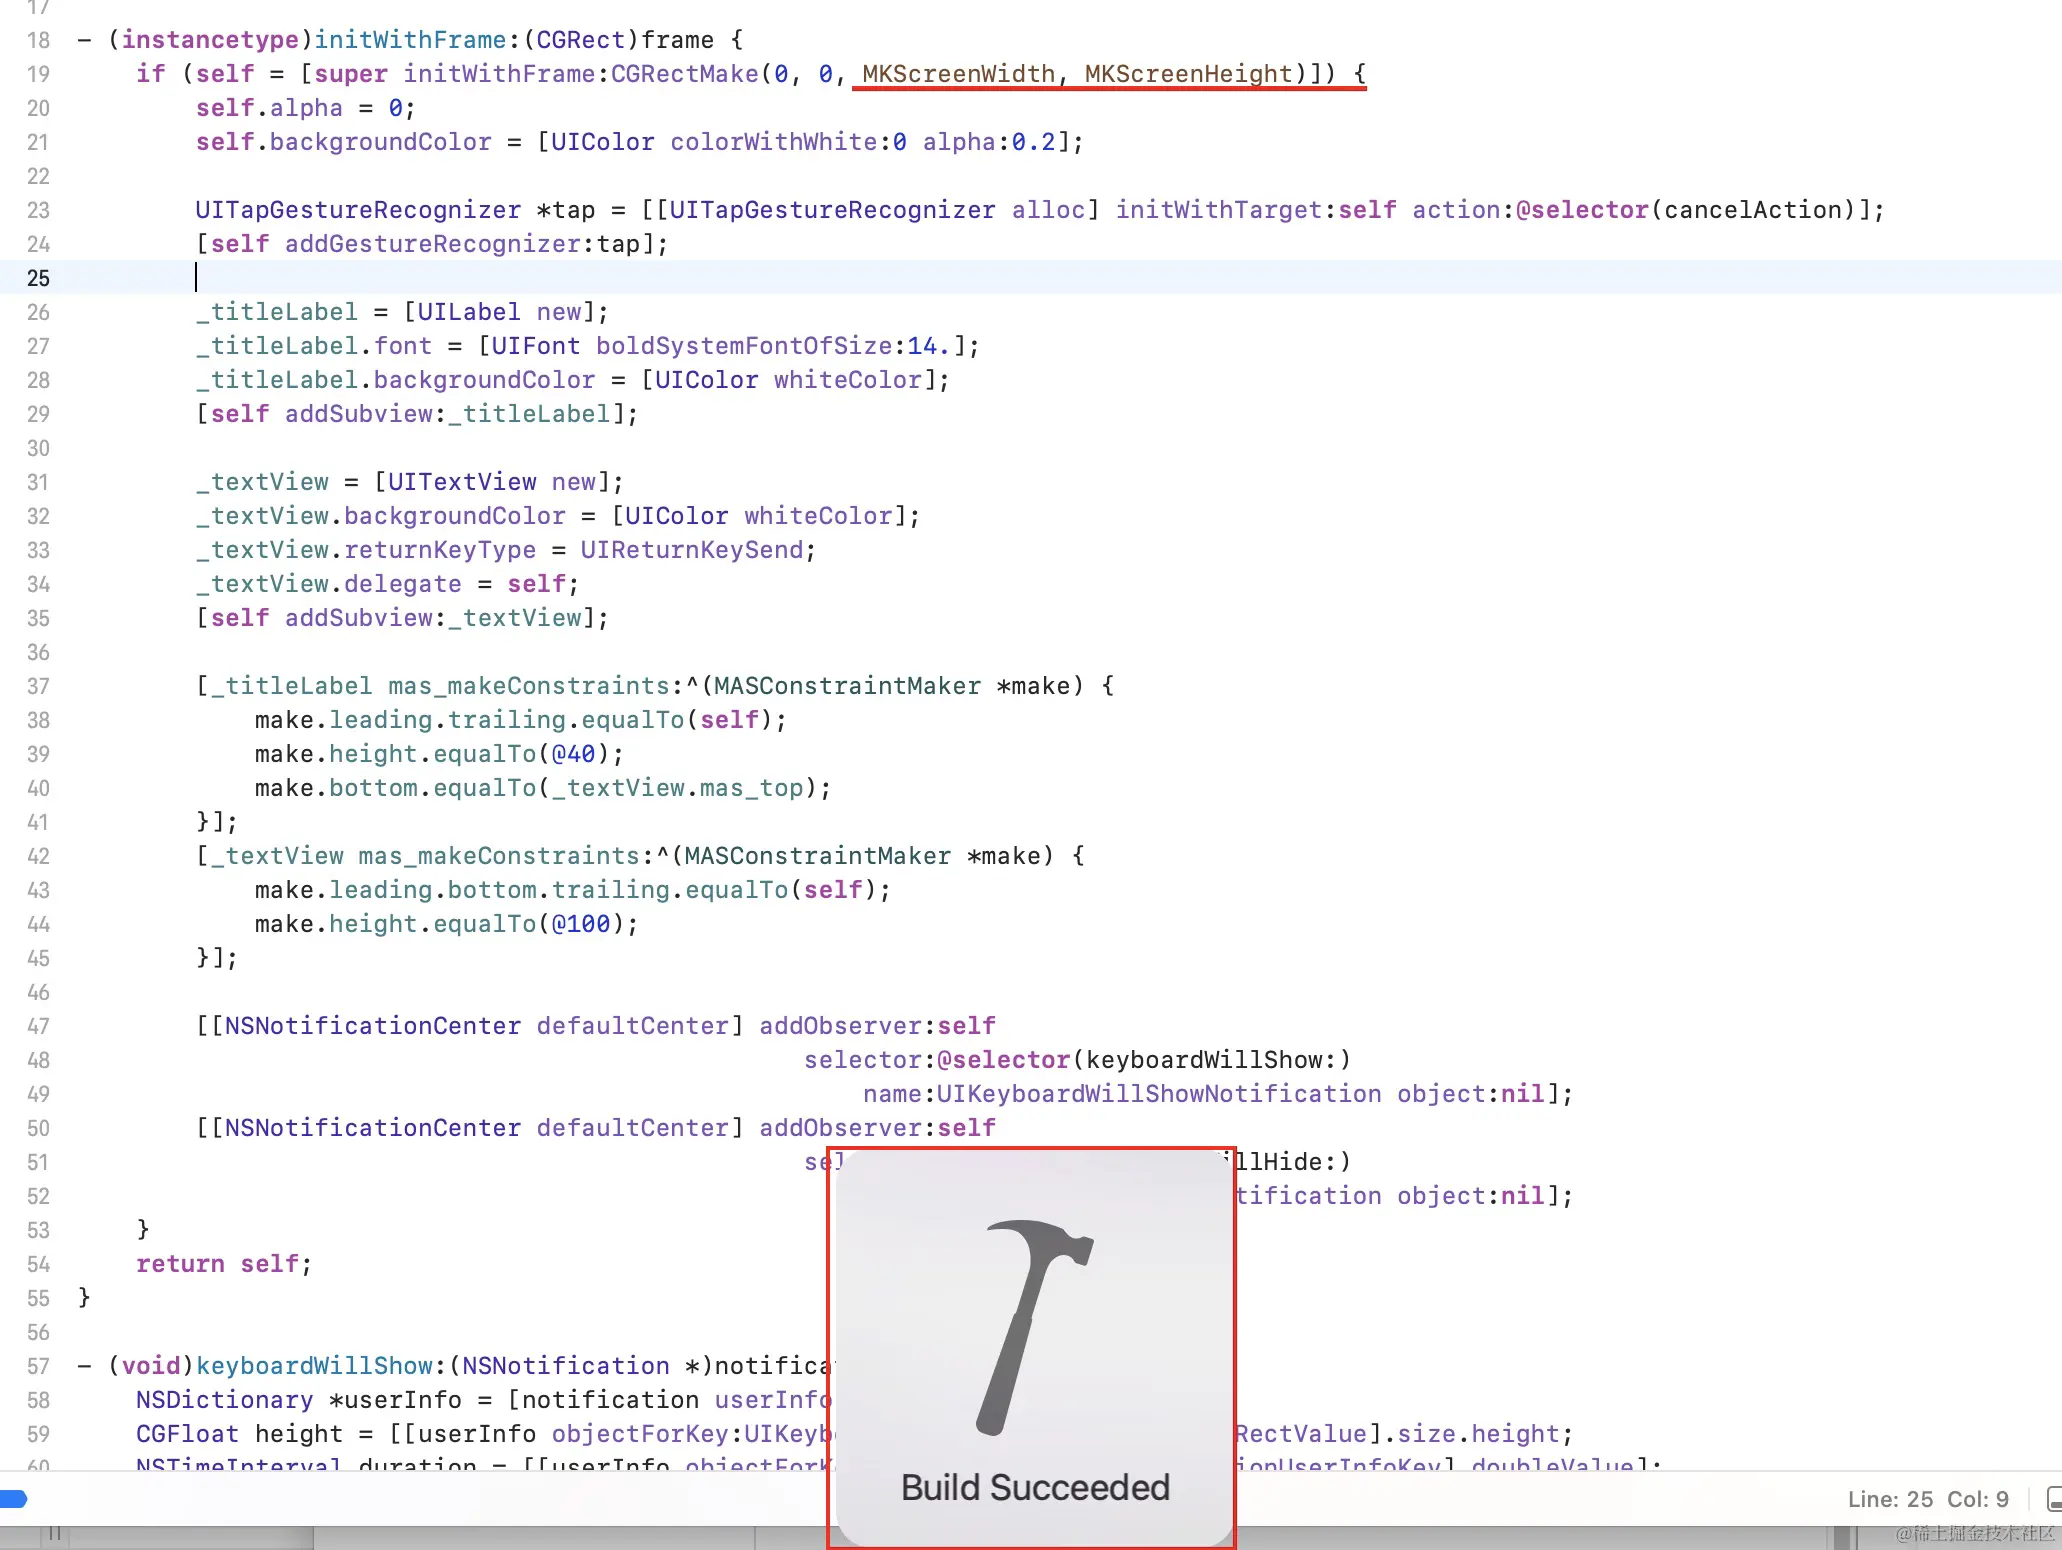The height and width of the screenshot is (1550, 2062).
Task: Click _textView = [UITextView new] line
Action: [410, 482]
